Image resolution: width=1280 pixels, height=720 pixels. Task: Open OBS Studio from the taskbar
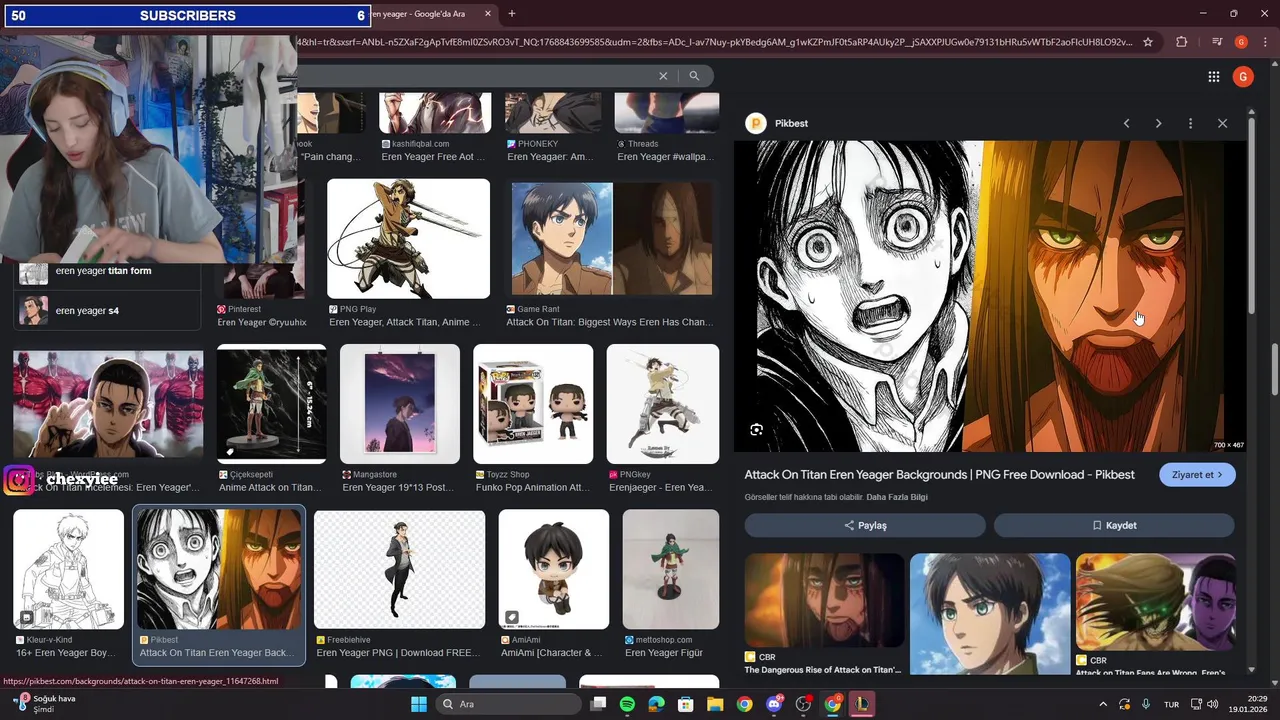tap(803, 704)
